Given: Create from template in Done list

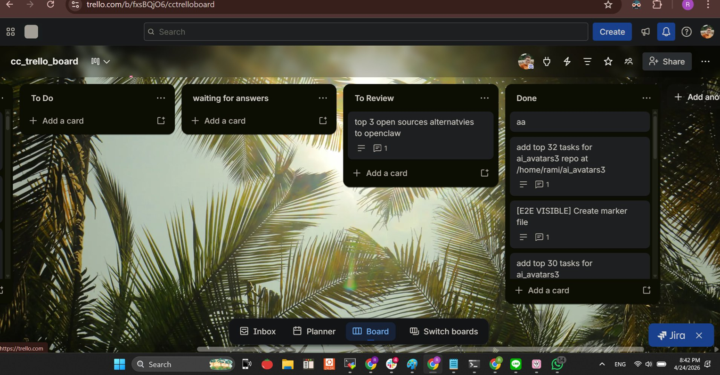Looking at the screenshot, I should point(646,290).
